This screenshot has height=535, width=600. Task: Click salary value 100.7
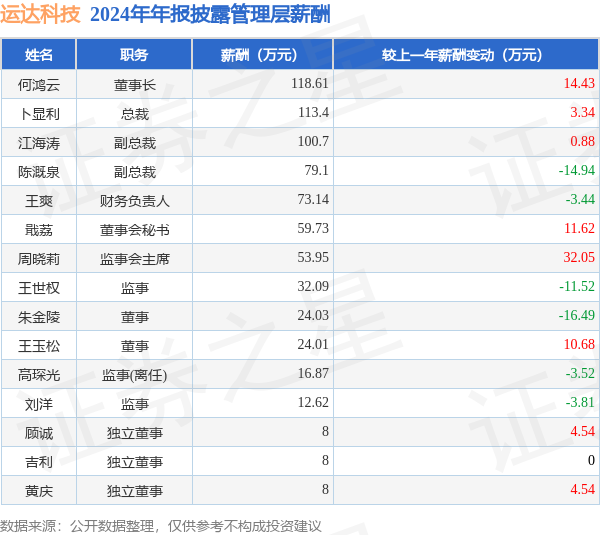(x=313, y=141)
